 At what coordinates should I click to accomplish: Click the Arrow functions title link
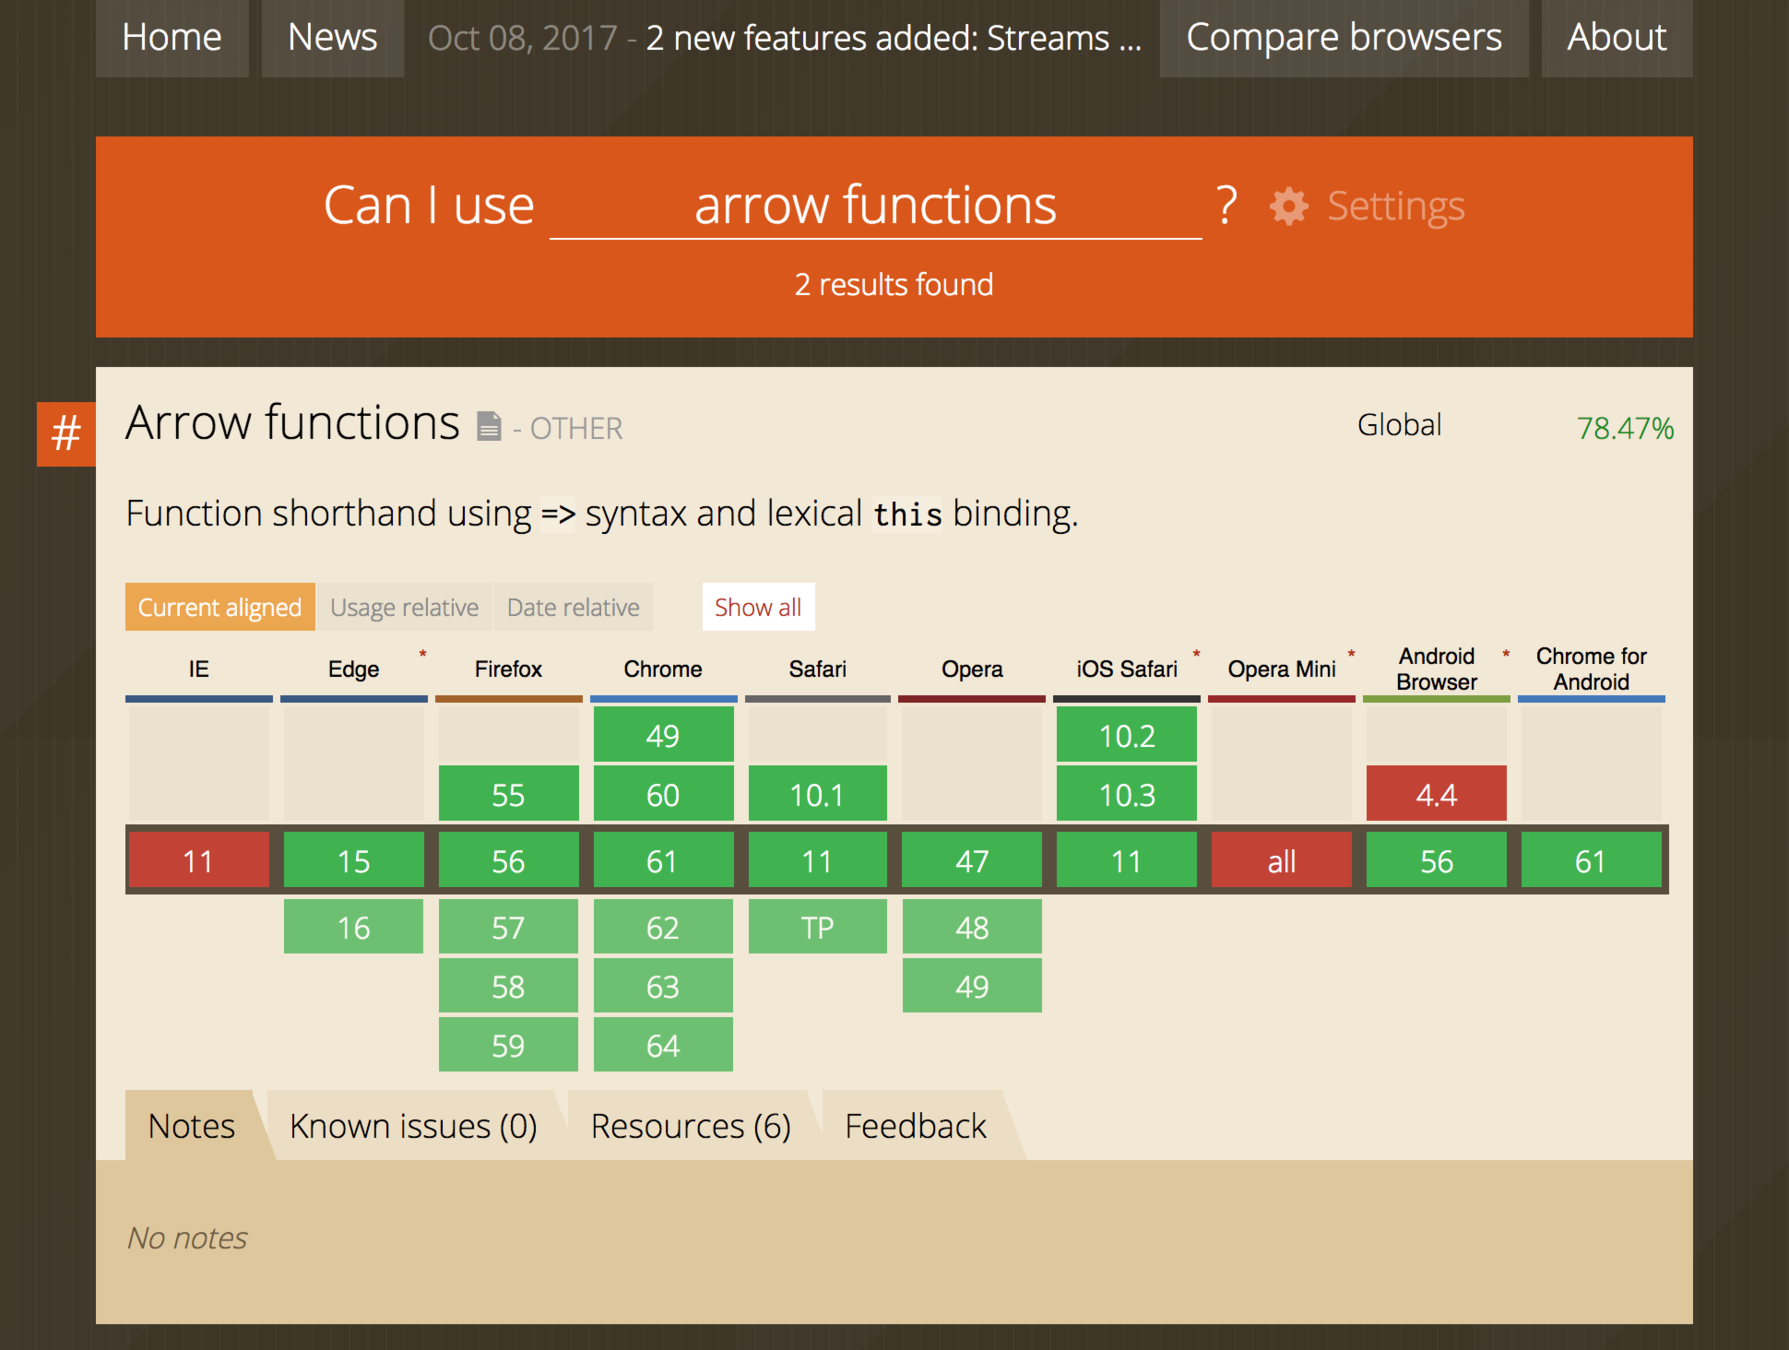point(292,423)
